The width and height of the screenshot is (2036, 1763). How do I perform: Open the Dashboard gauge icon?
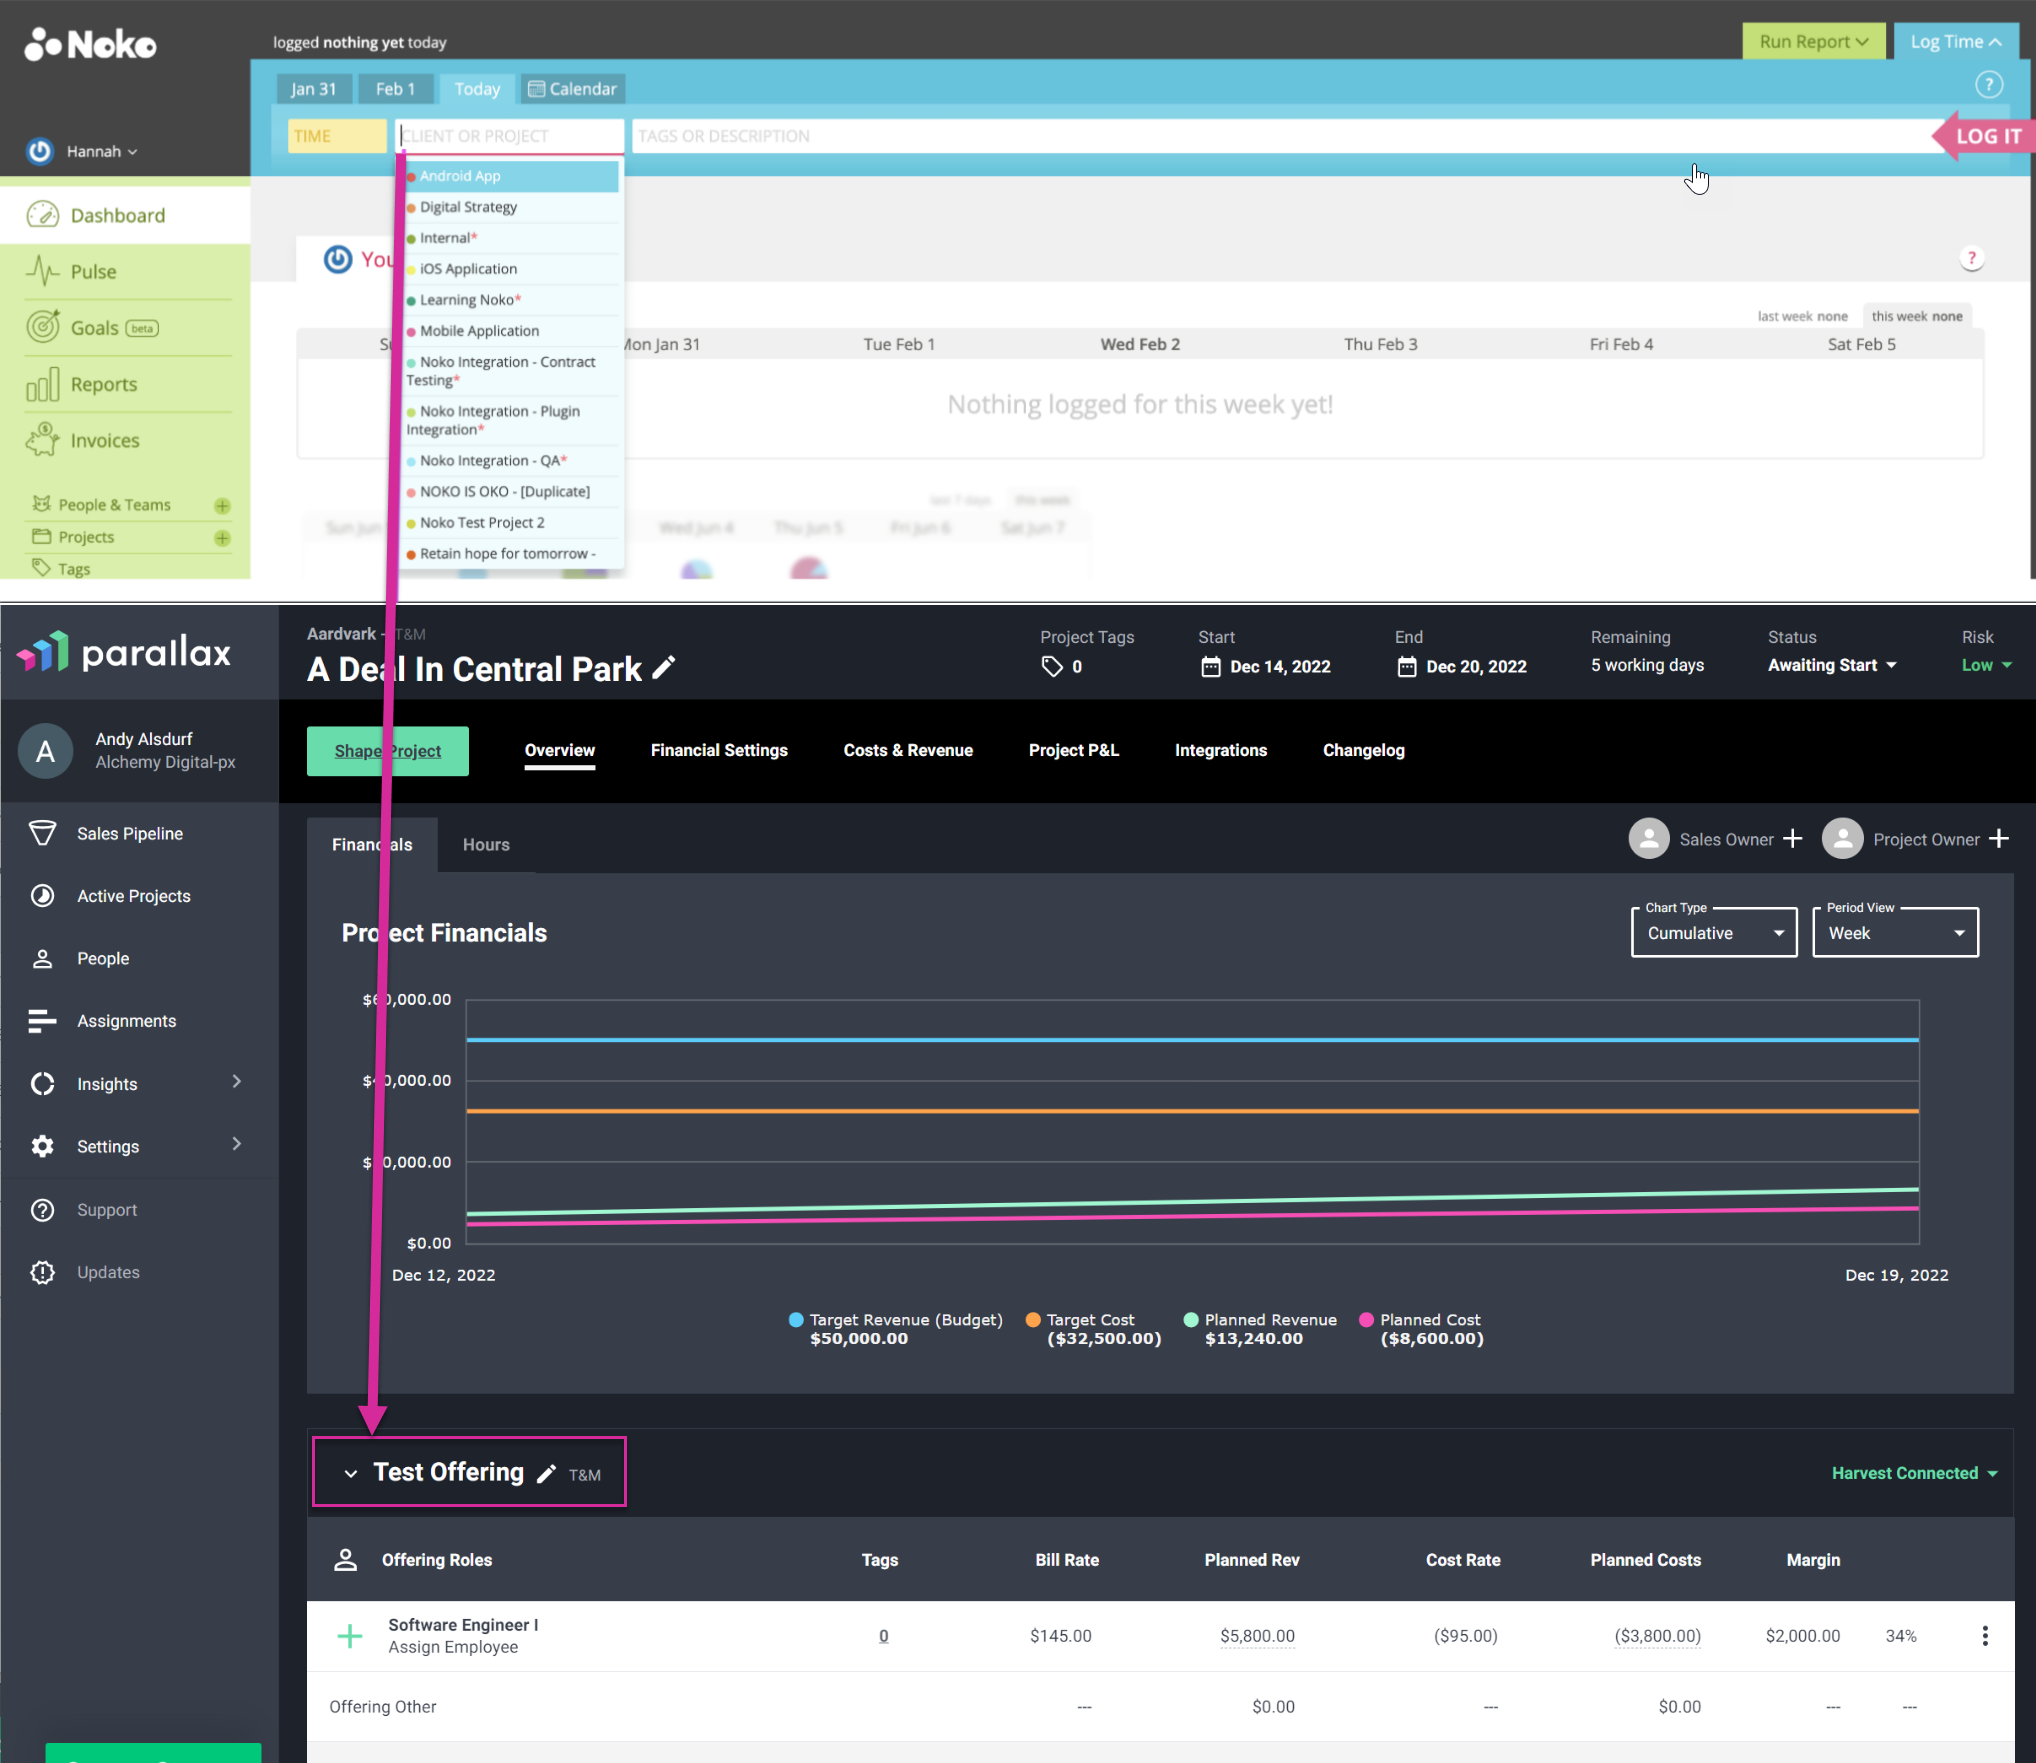(42, 215)
